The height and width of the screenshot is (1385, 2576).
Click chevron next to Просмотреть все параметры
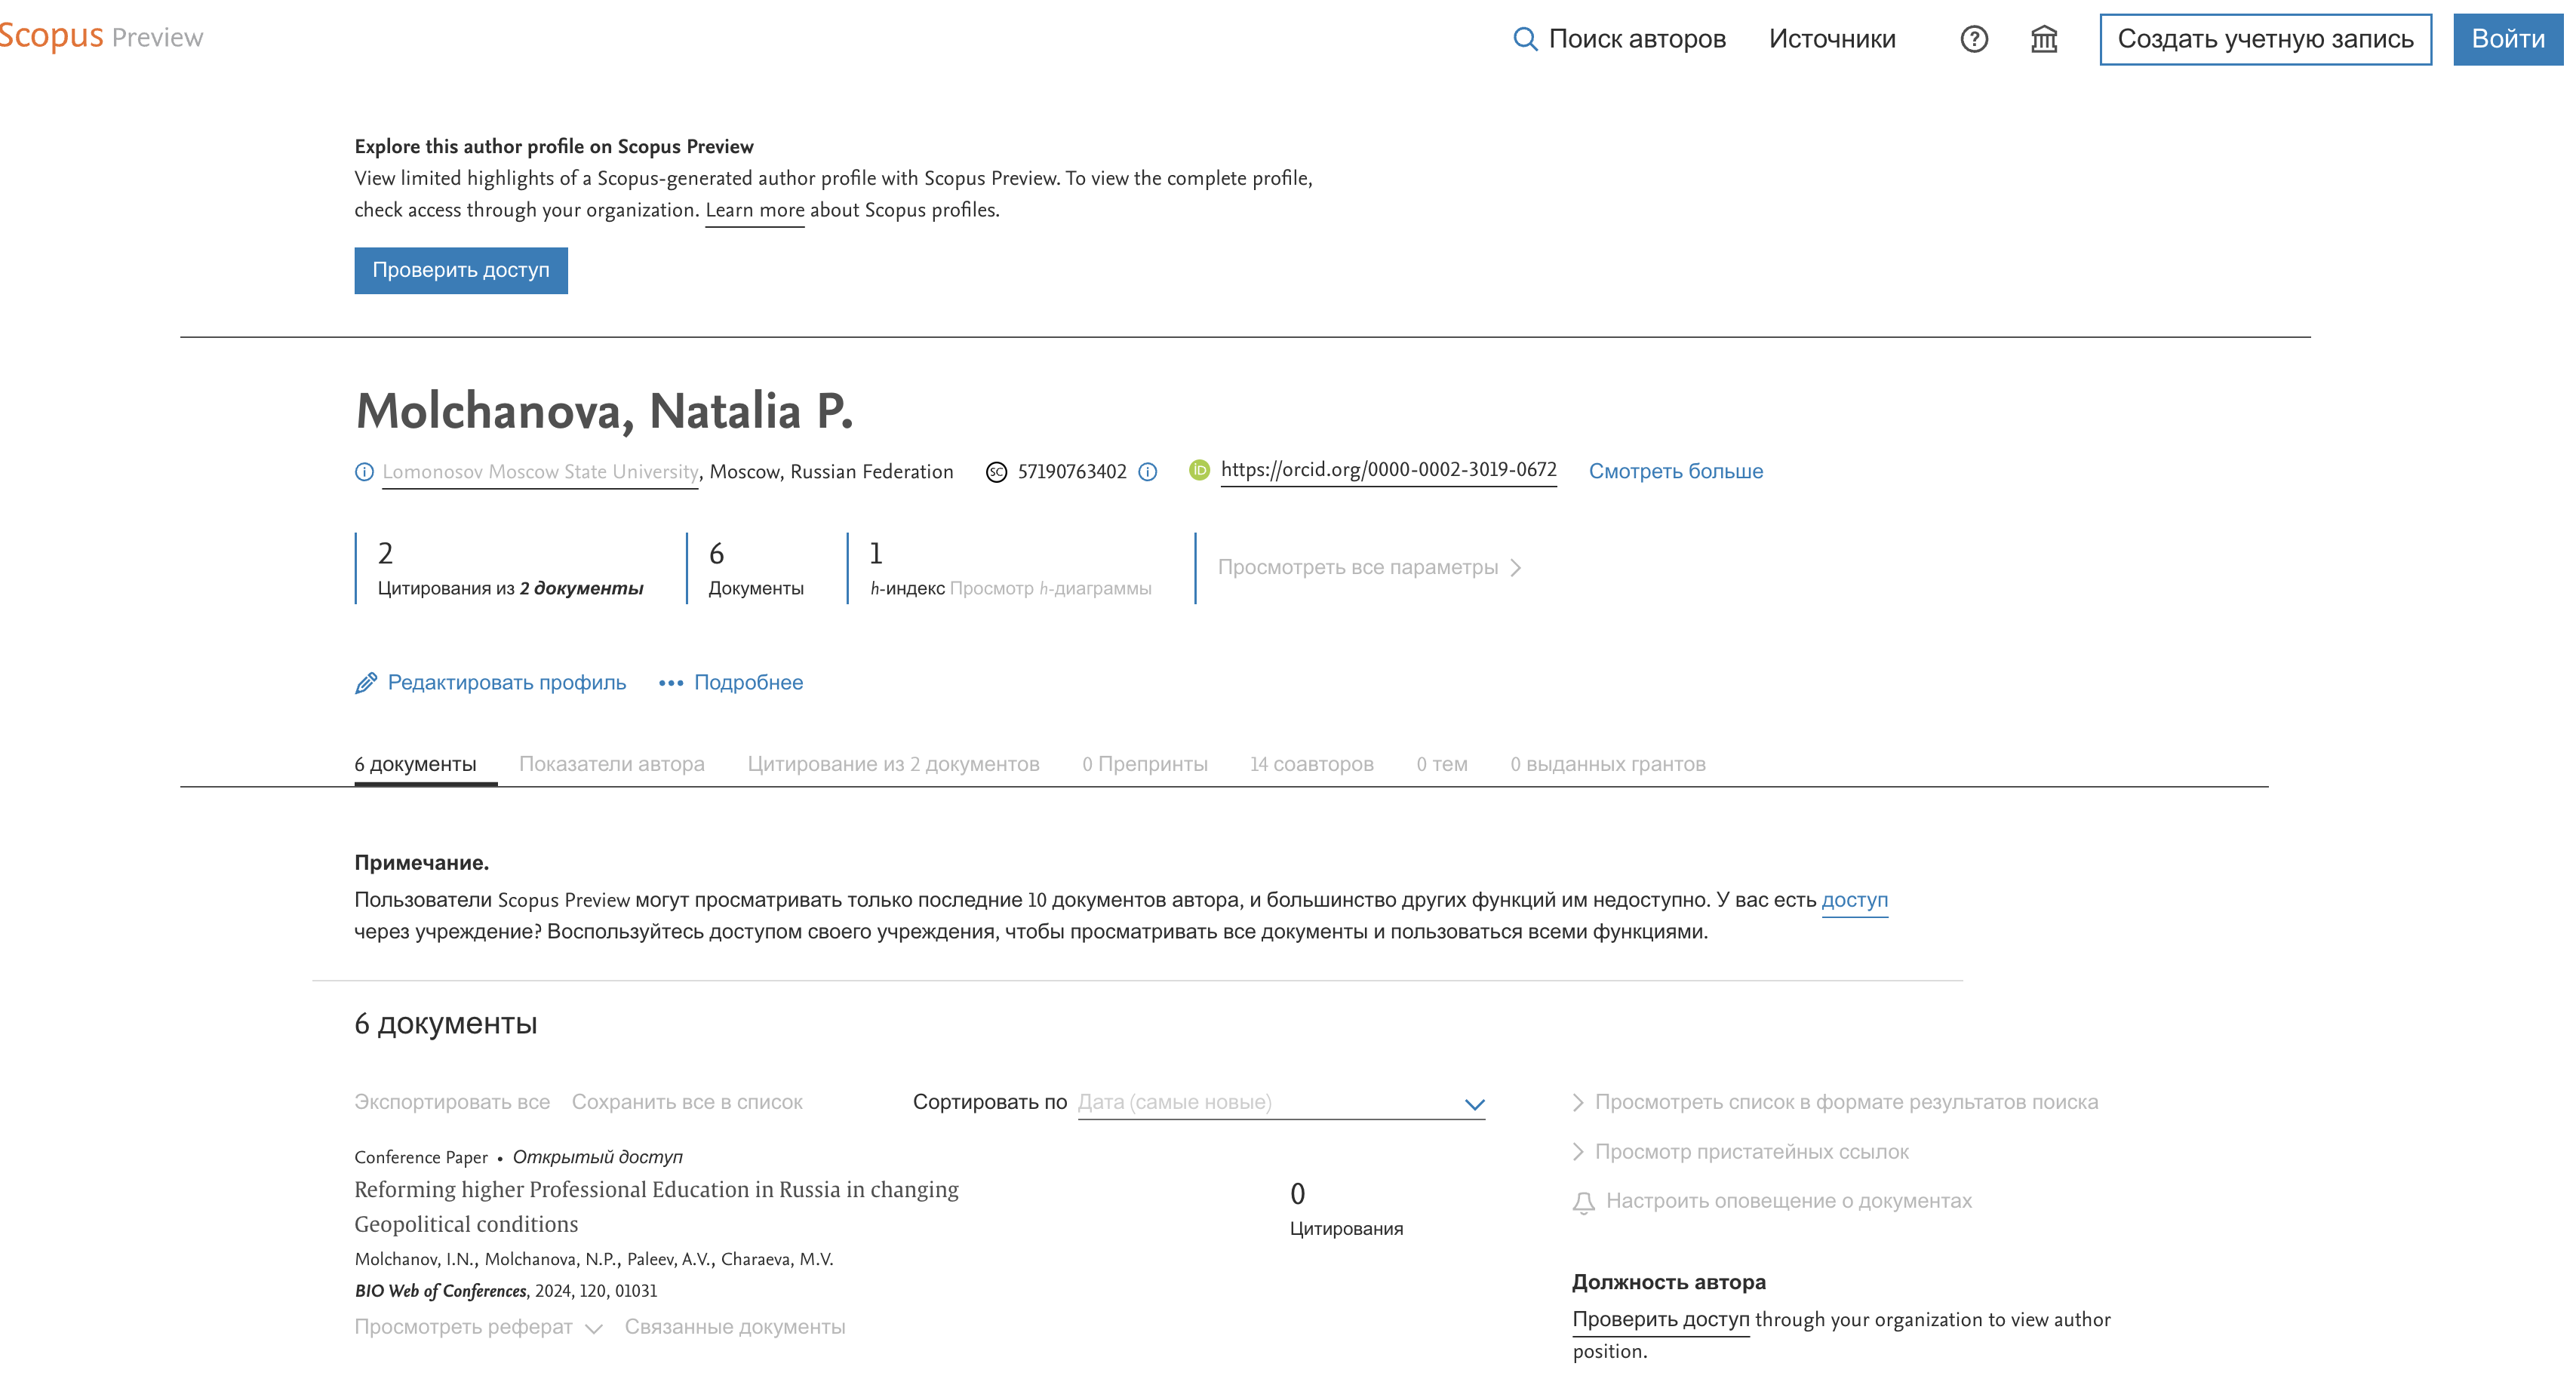[1516, 568]
